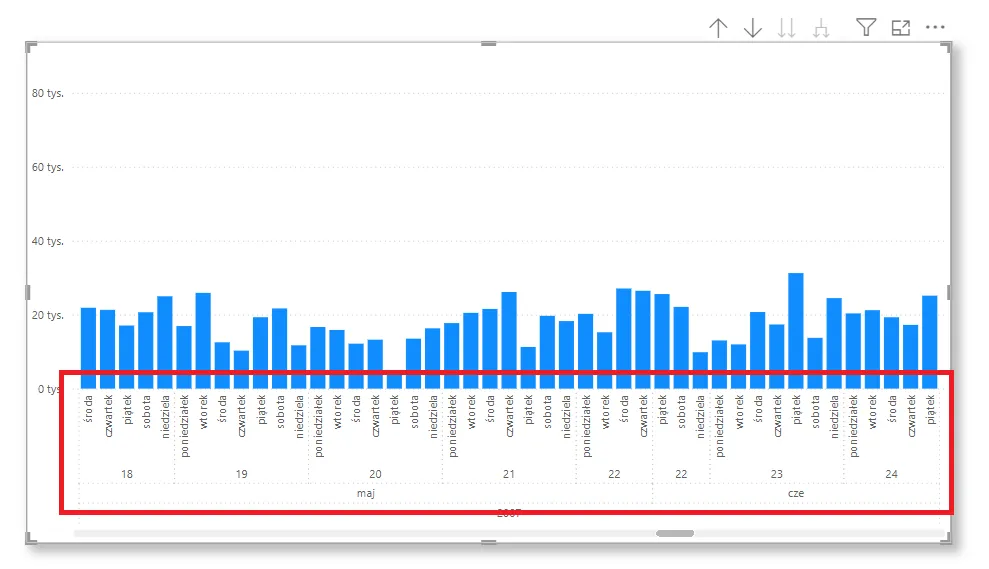Click the Drill up arrow icon
The height and width of the screenshot is (569, 989).
point(718,28)
